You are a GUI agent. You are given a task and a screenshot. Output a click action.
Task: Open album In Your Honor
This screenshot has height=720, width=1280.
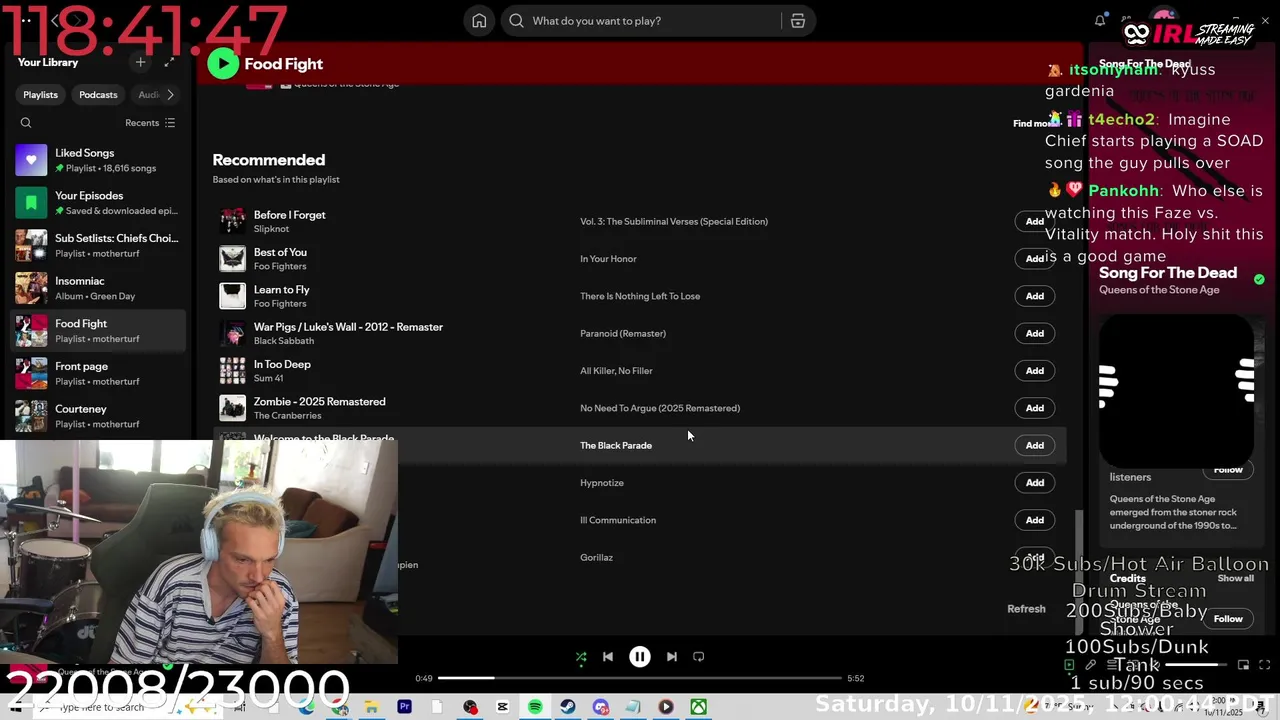[608, 259]
